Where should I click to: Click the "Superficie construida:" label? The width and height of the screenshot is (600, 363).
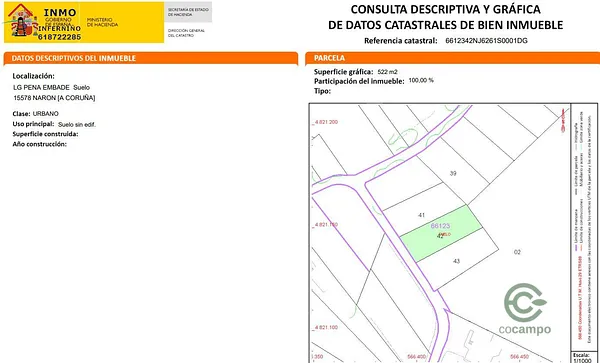point(46,134)
